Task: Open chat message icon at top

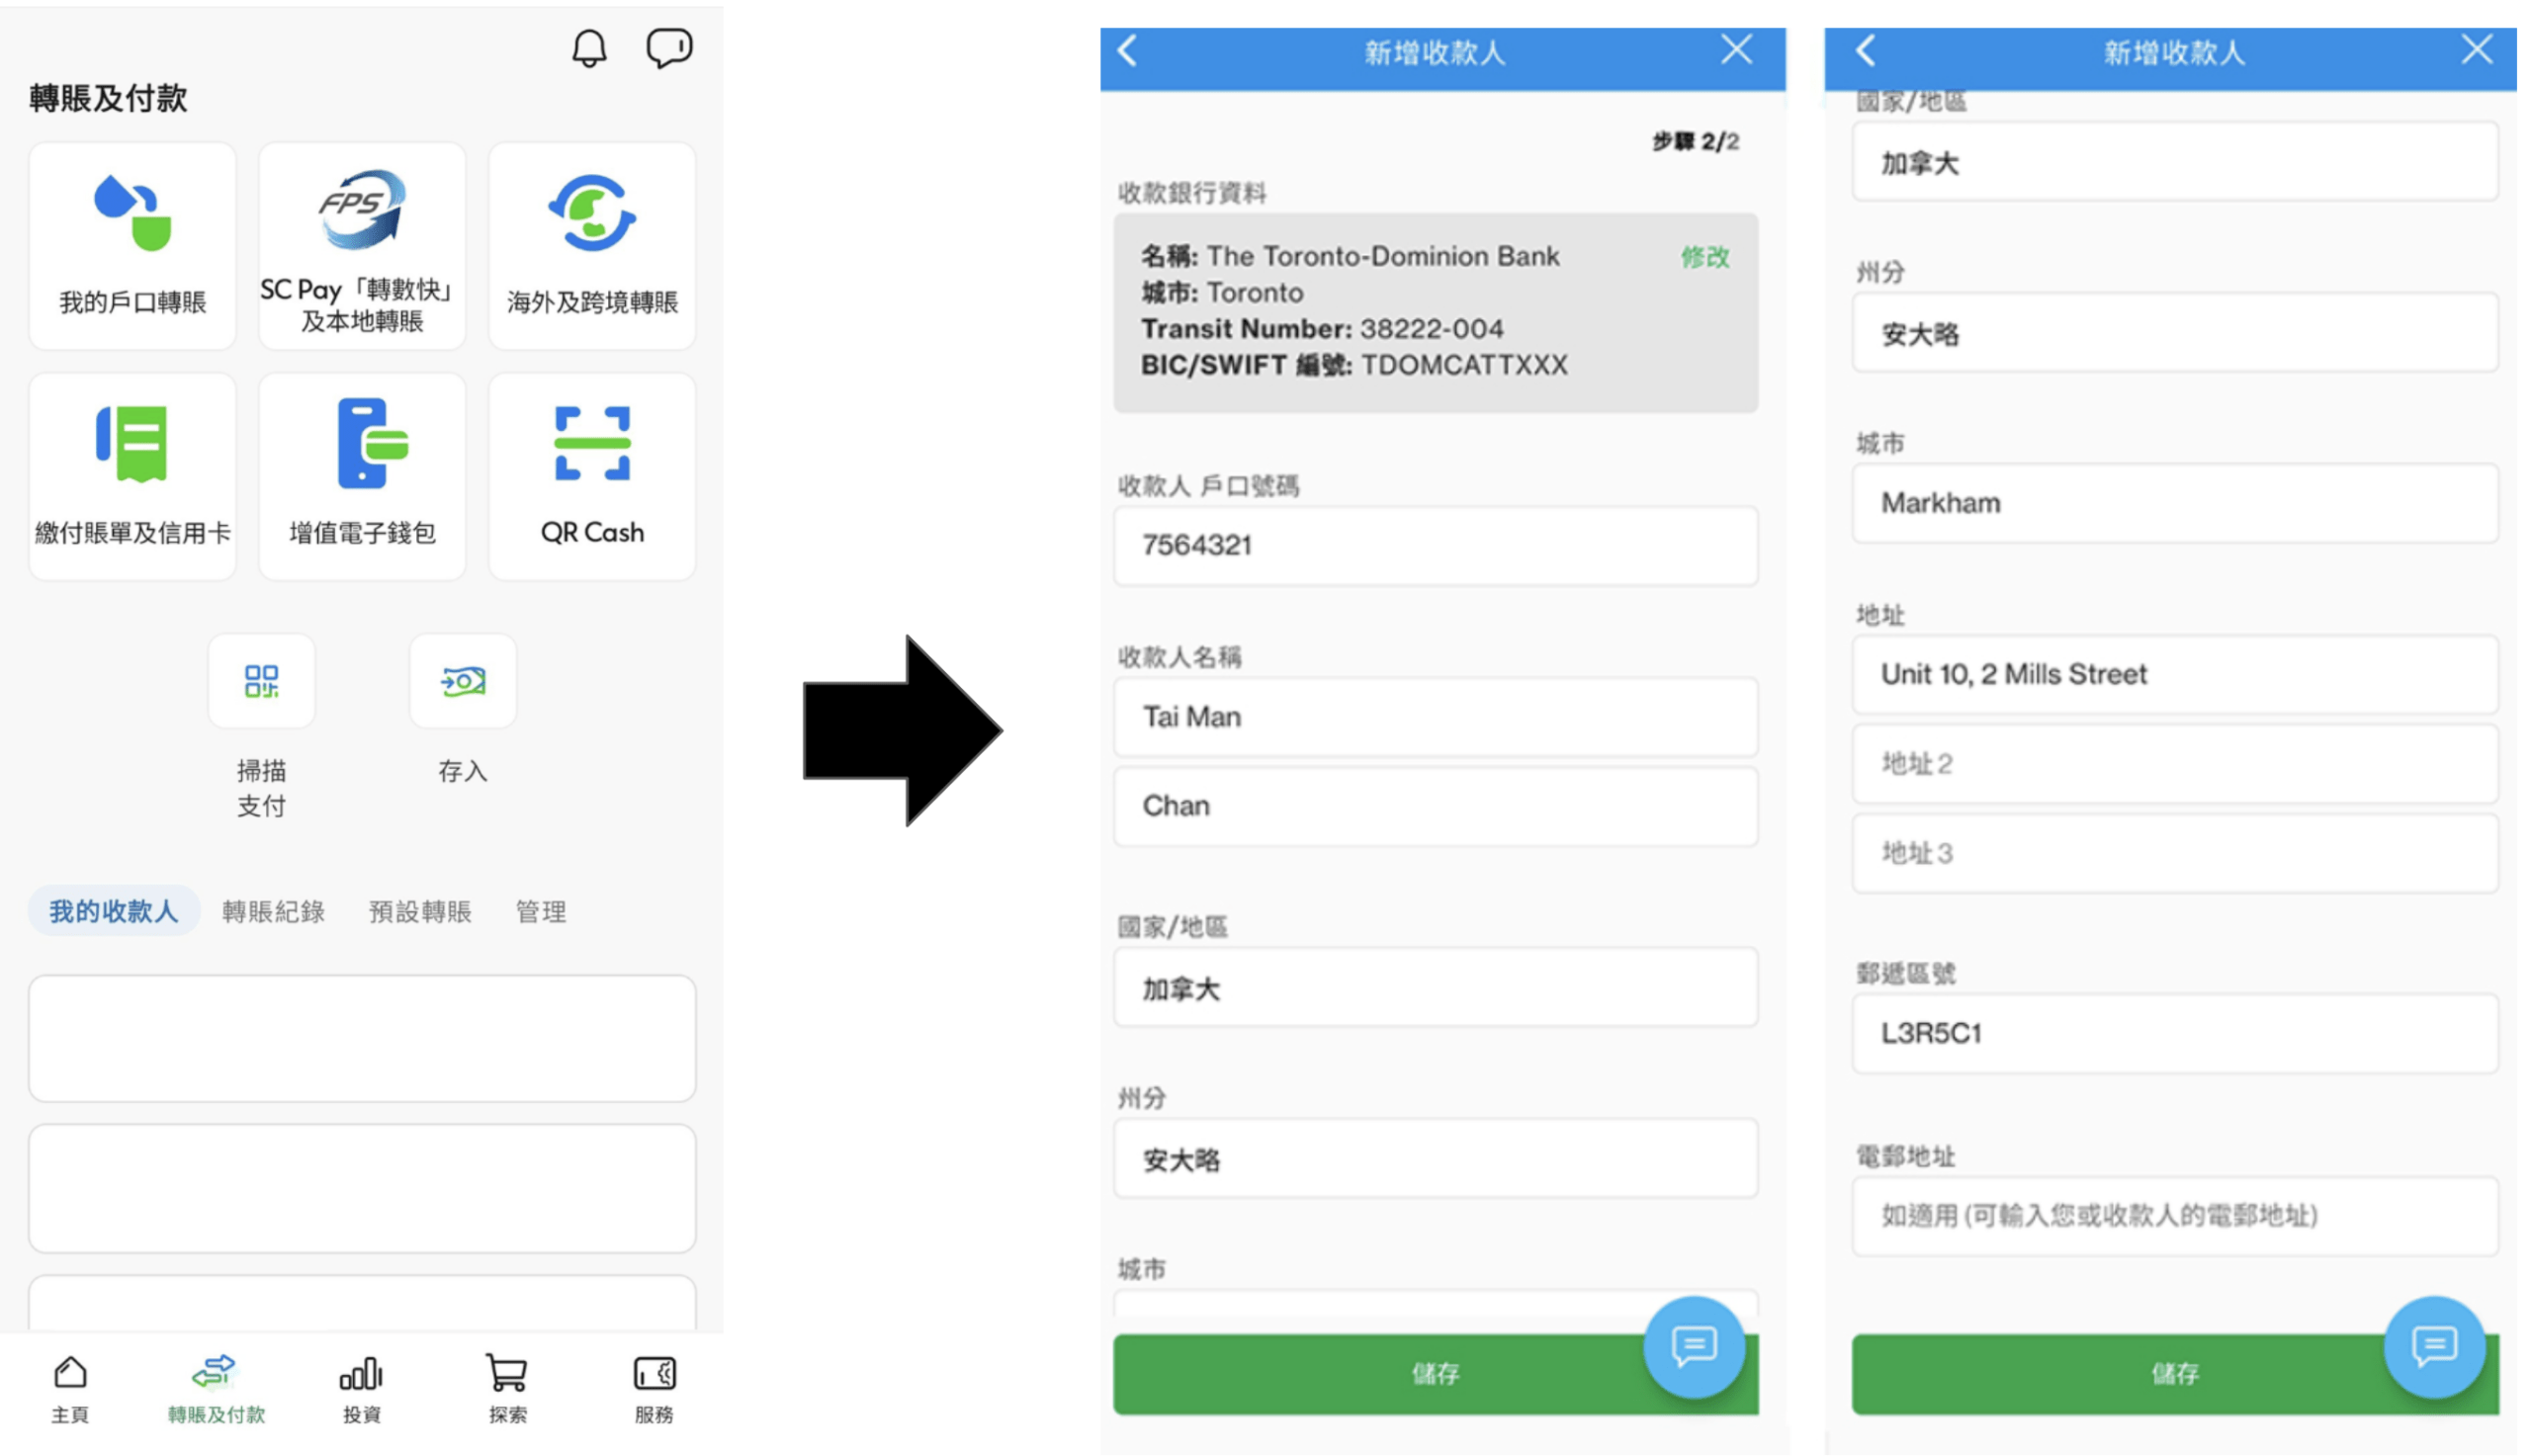Action: coord(669,48)
